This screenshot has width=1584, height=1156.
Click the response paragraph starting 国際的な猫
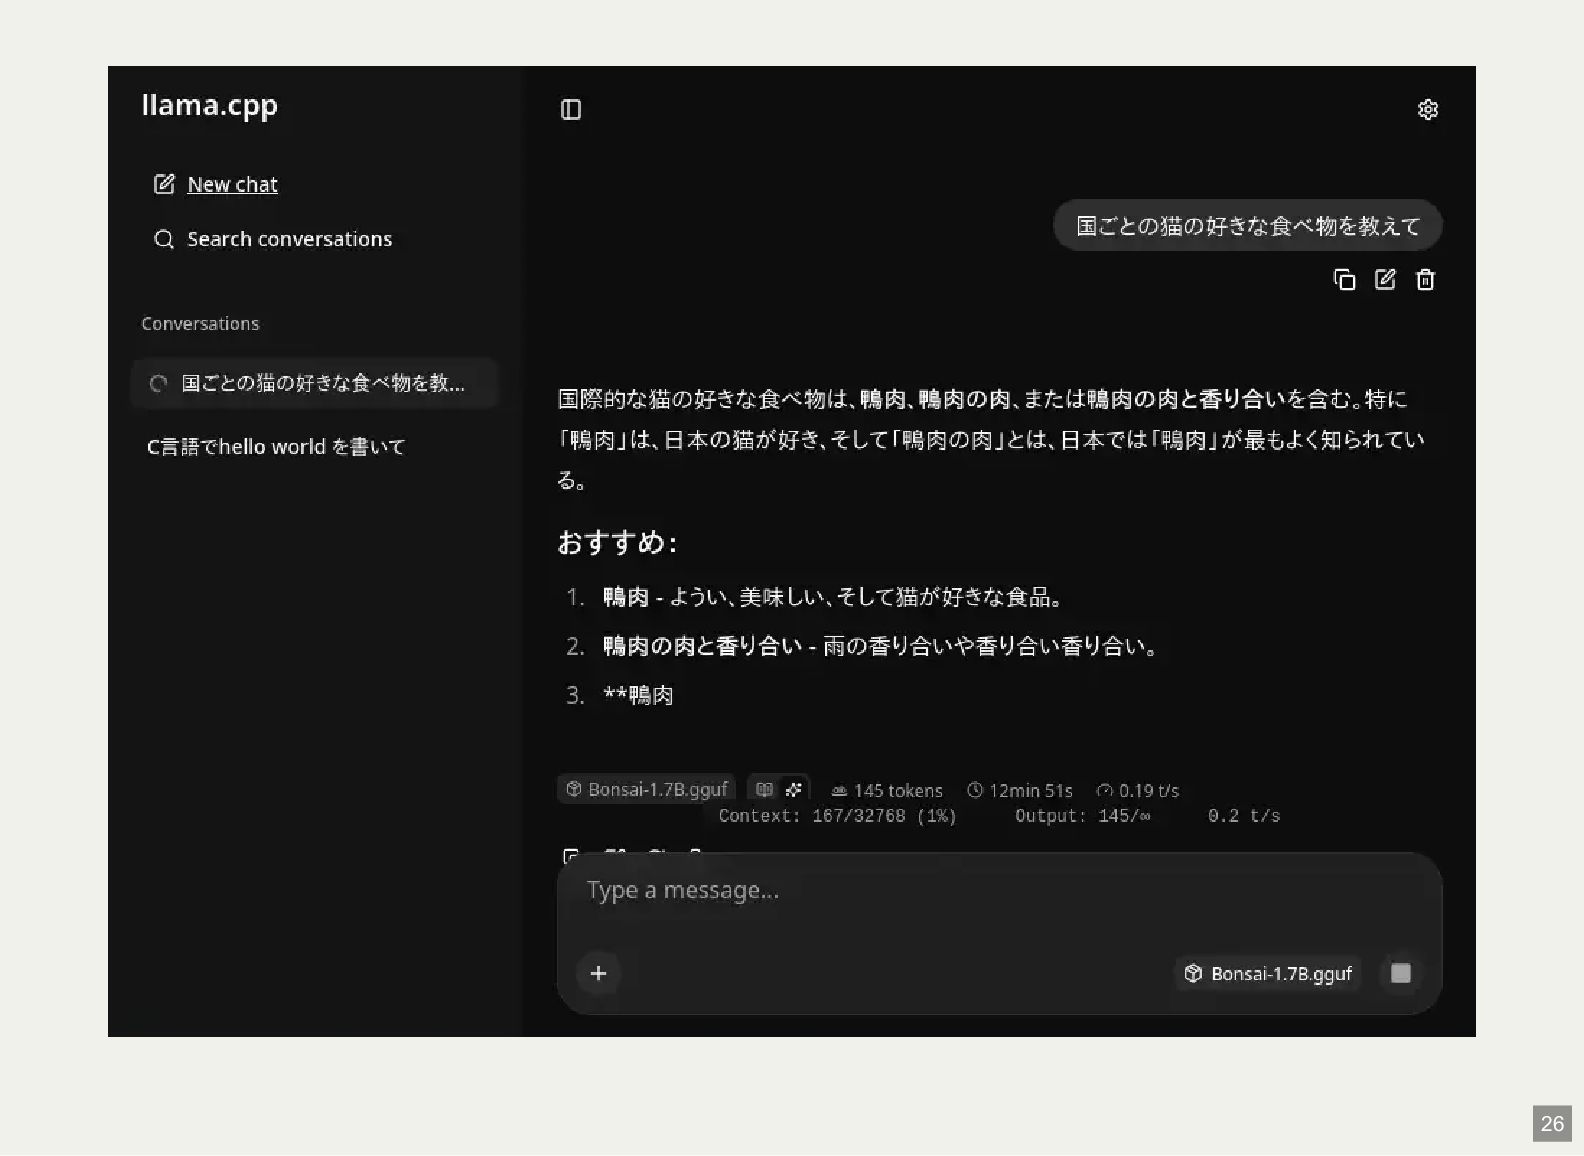click(991, 439)
